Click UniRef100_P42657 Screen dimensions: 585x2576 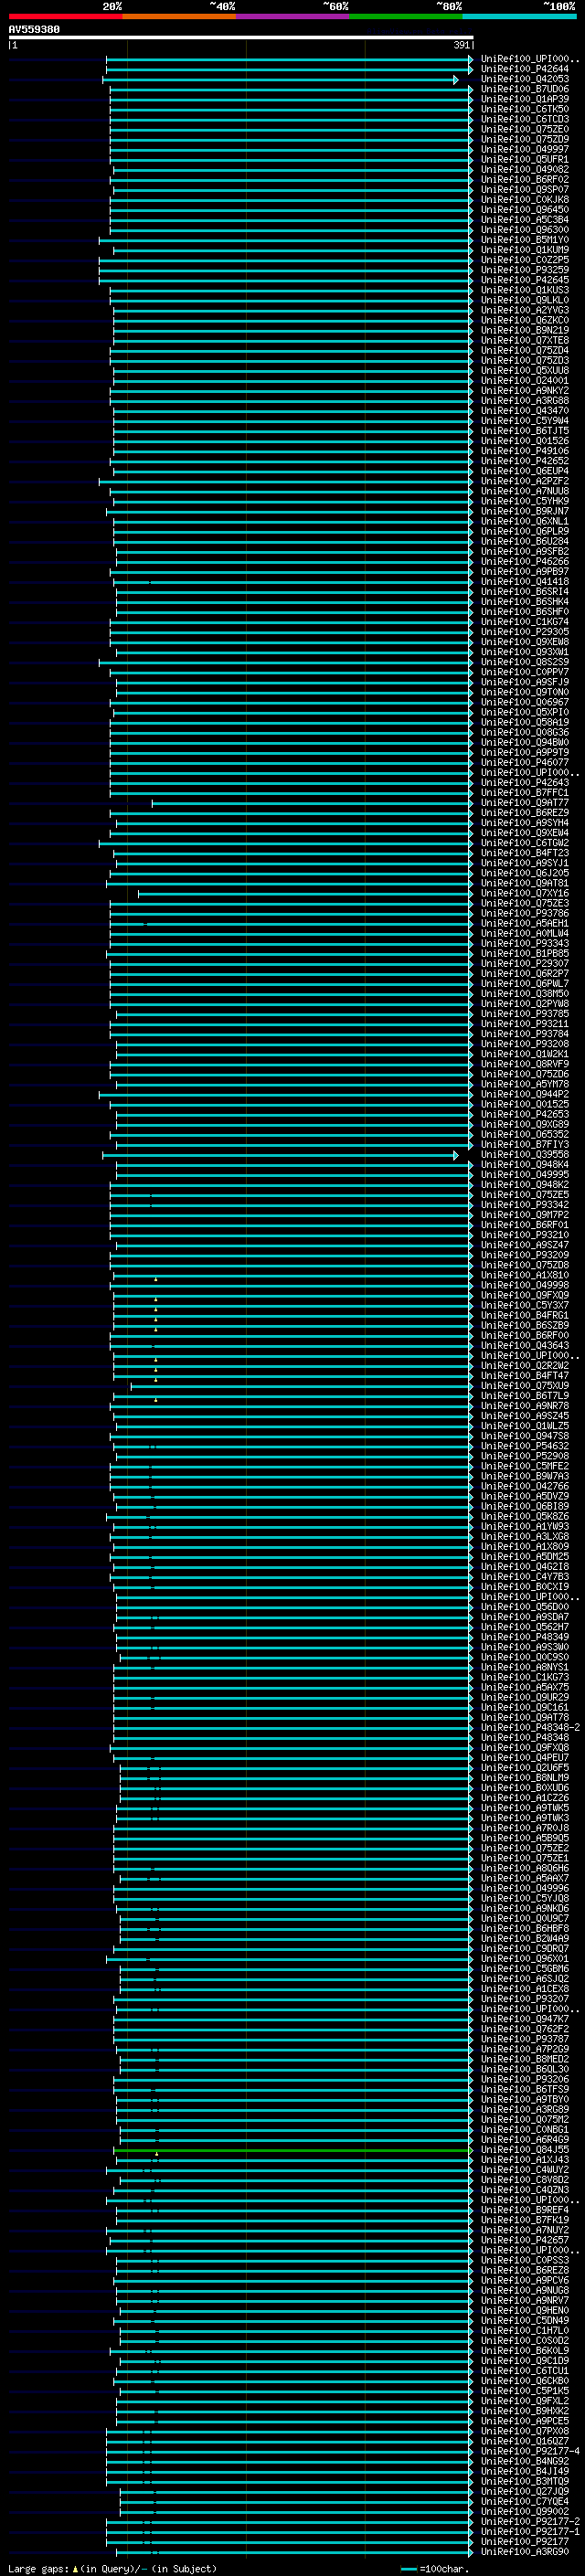[x=525, y=2240]
